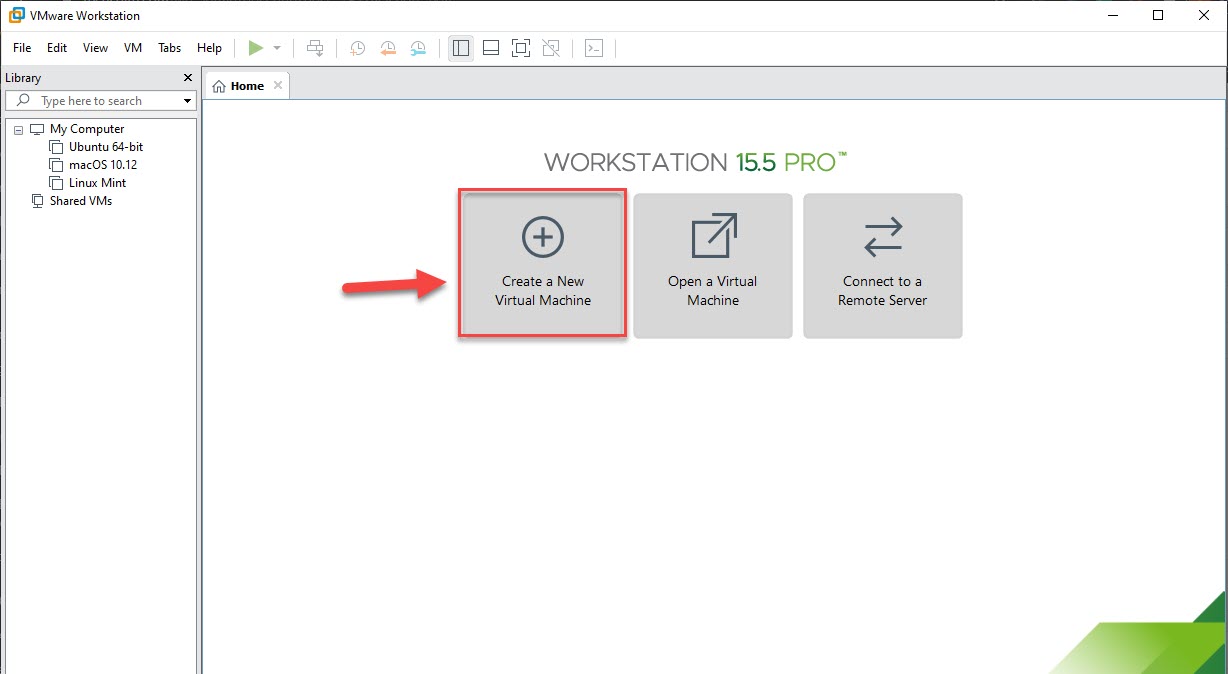The image size is (1228, 674).
Task: Click the green Power On play icon
Action: point(256,48)
